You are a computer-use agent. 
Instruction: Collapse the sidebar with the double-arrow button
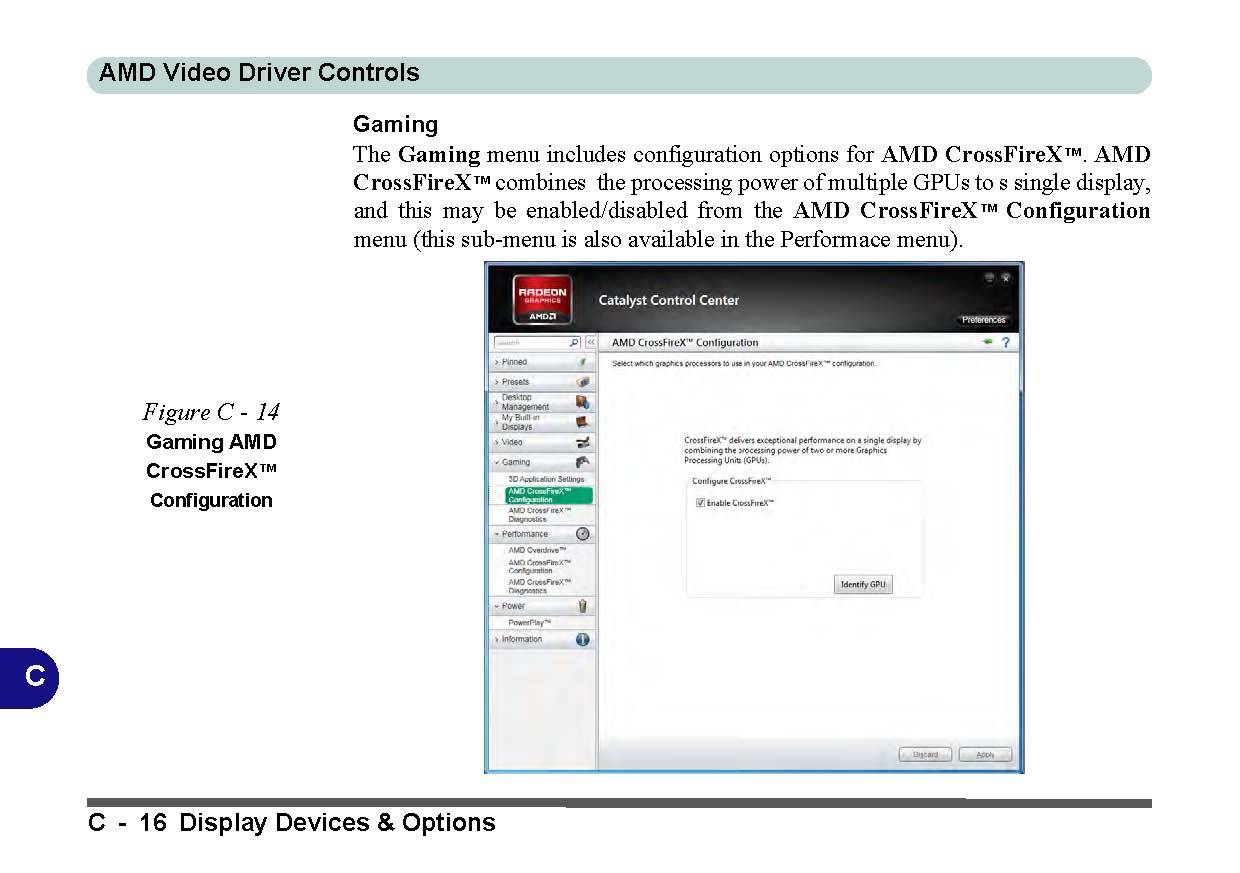(590, 342)
